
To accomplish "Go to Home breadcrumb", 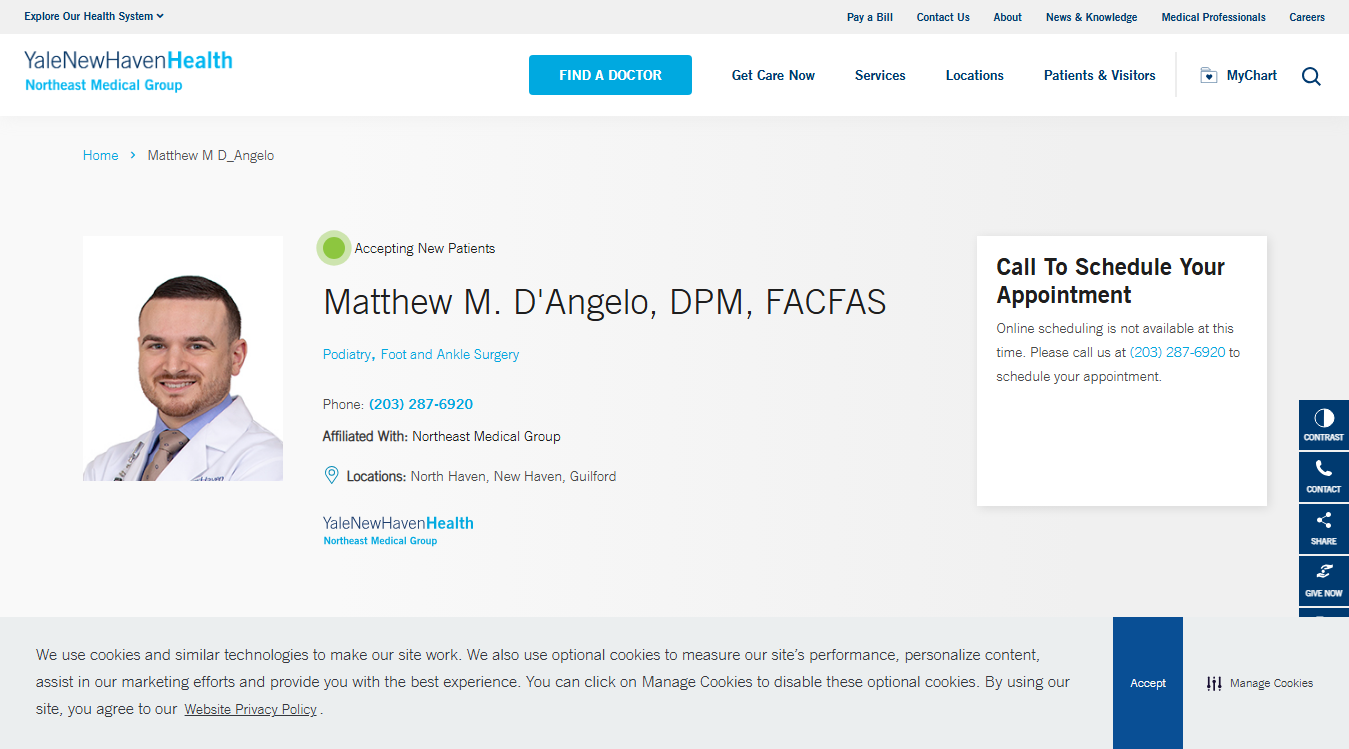I will pos(100,155).
